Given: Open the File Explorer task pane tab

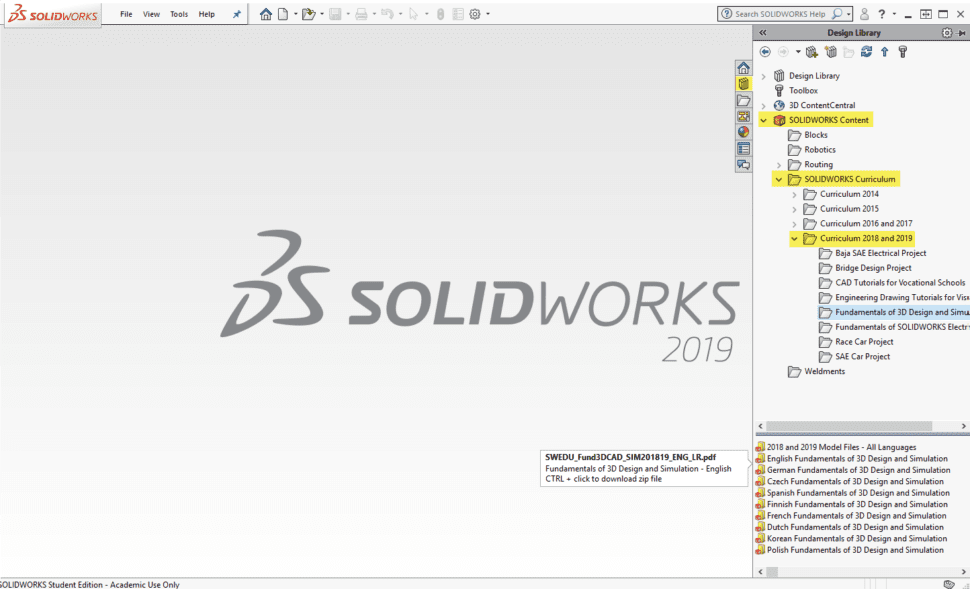Looking at the screenshot, I should pyautogui.click(x=744, y=100).
